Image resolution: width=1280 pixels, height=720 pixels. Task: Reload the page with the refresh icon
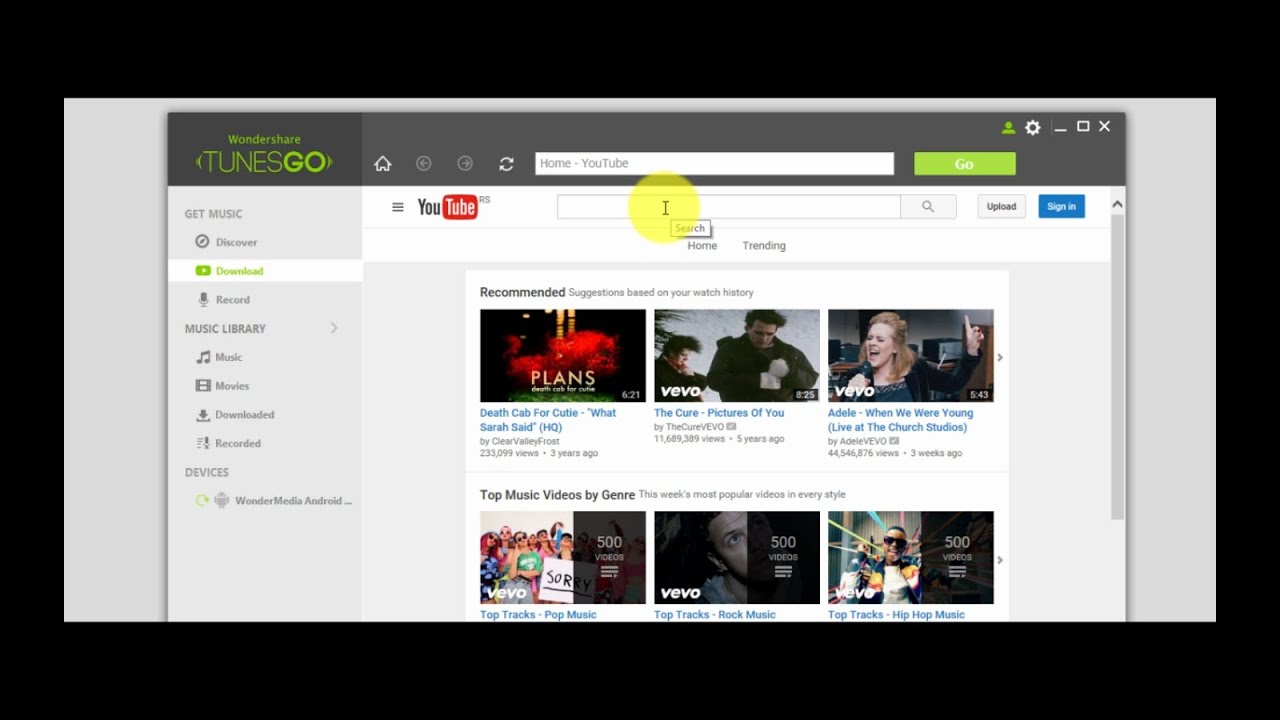pyautogui.click(x=506, y=163)
